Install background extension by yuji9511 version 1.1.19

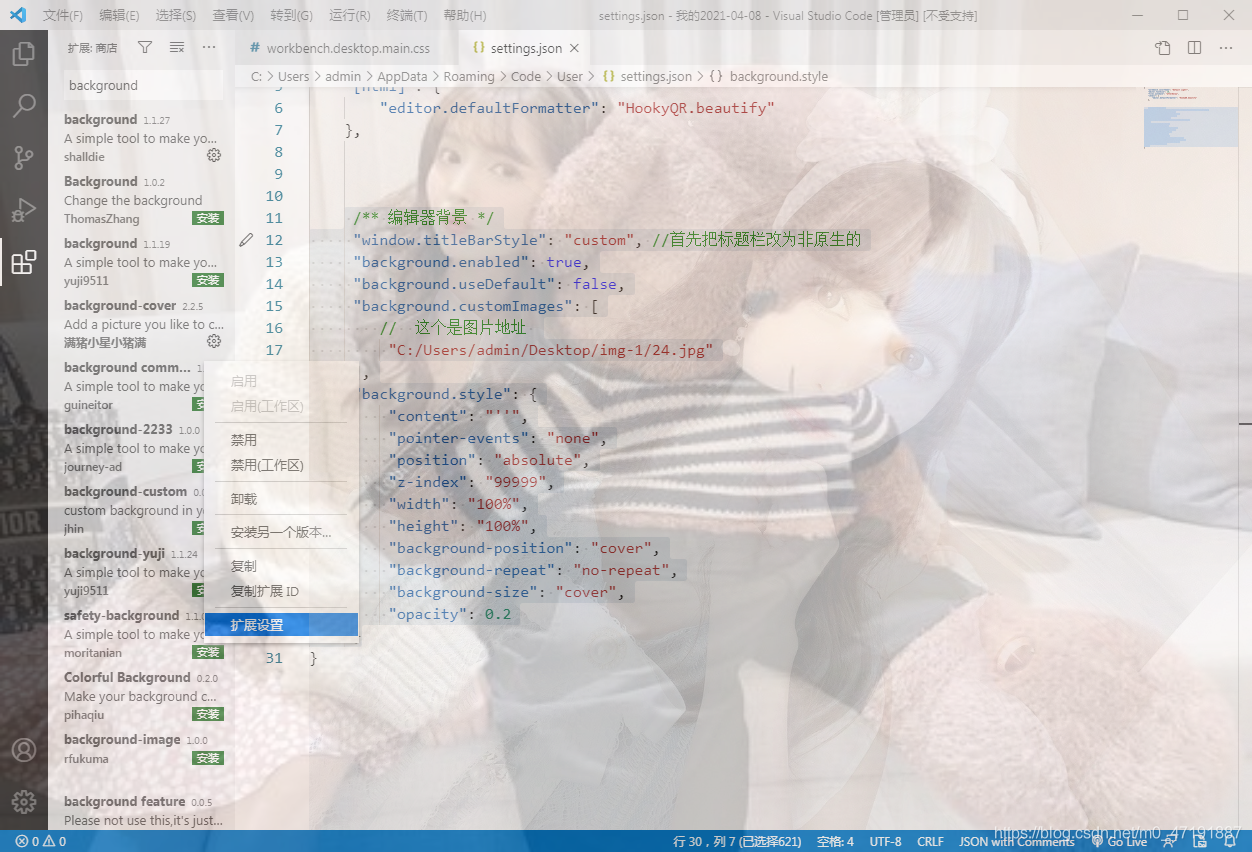click(208, 280)
